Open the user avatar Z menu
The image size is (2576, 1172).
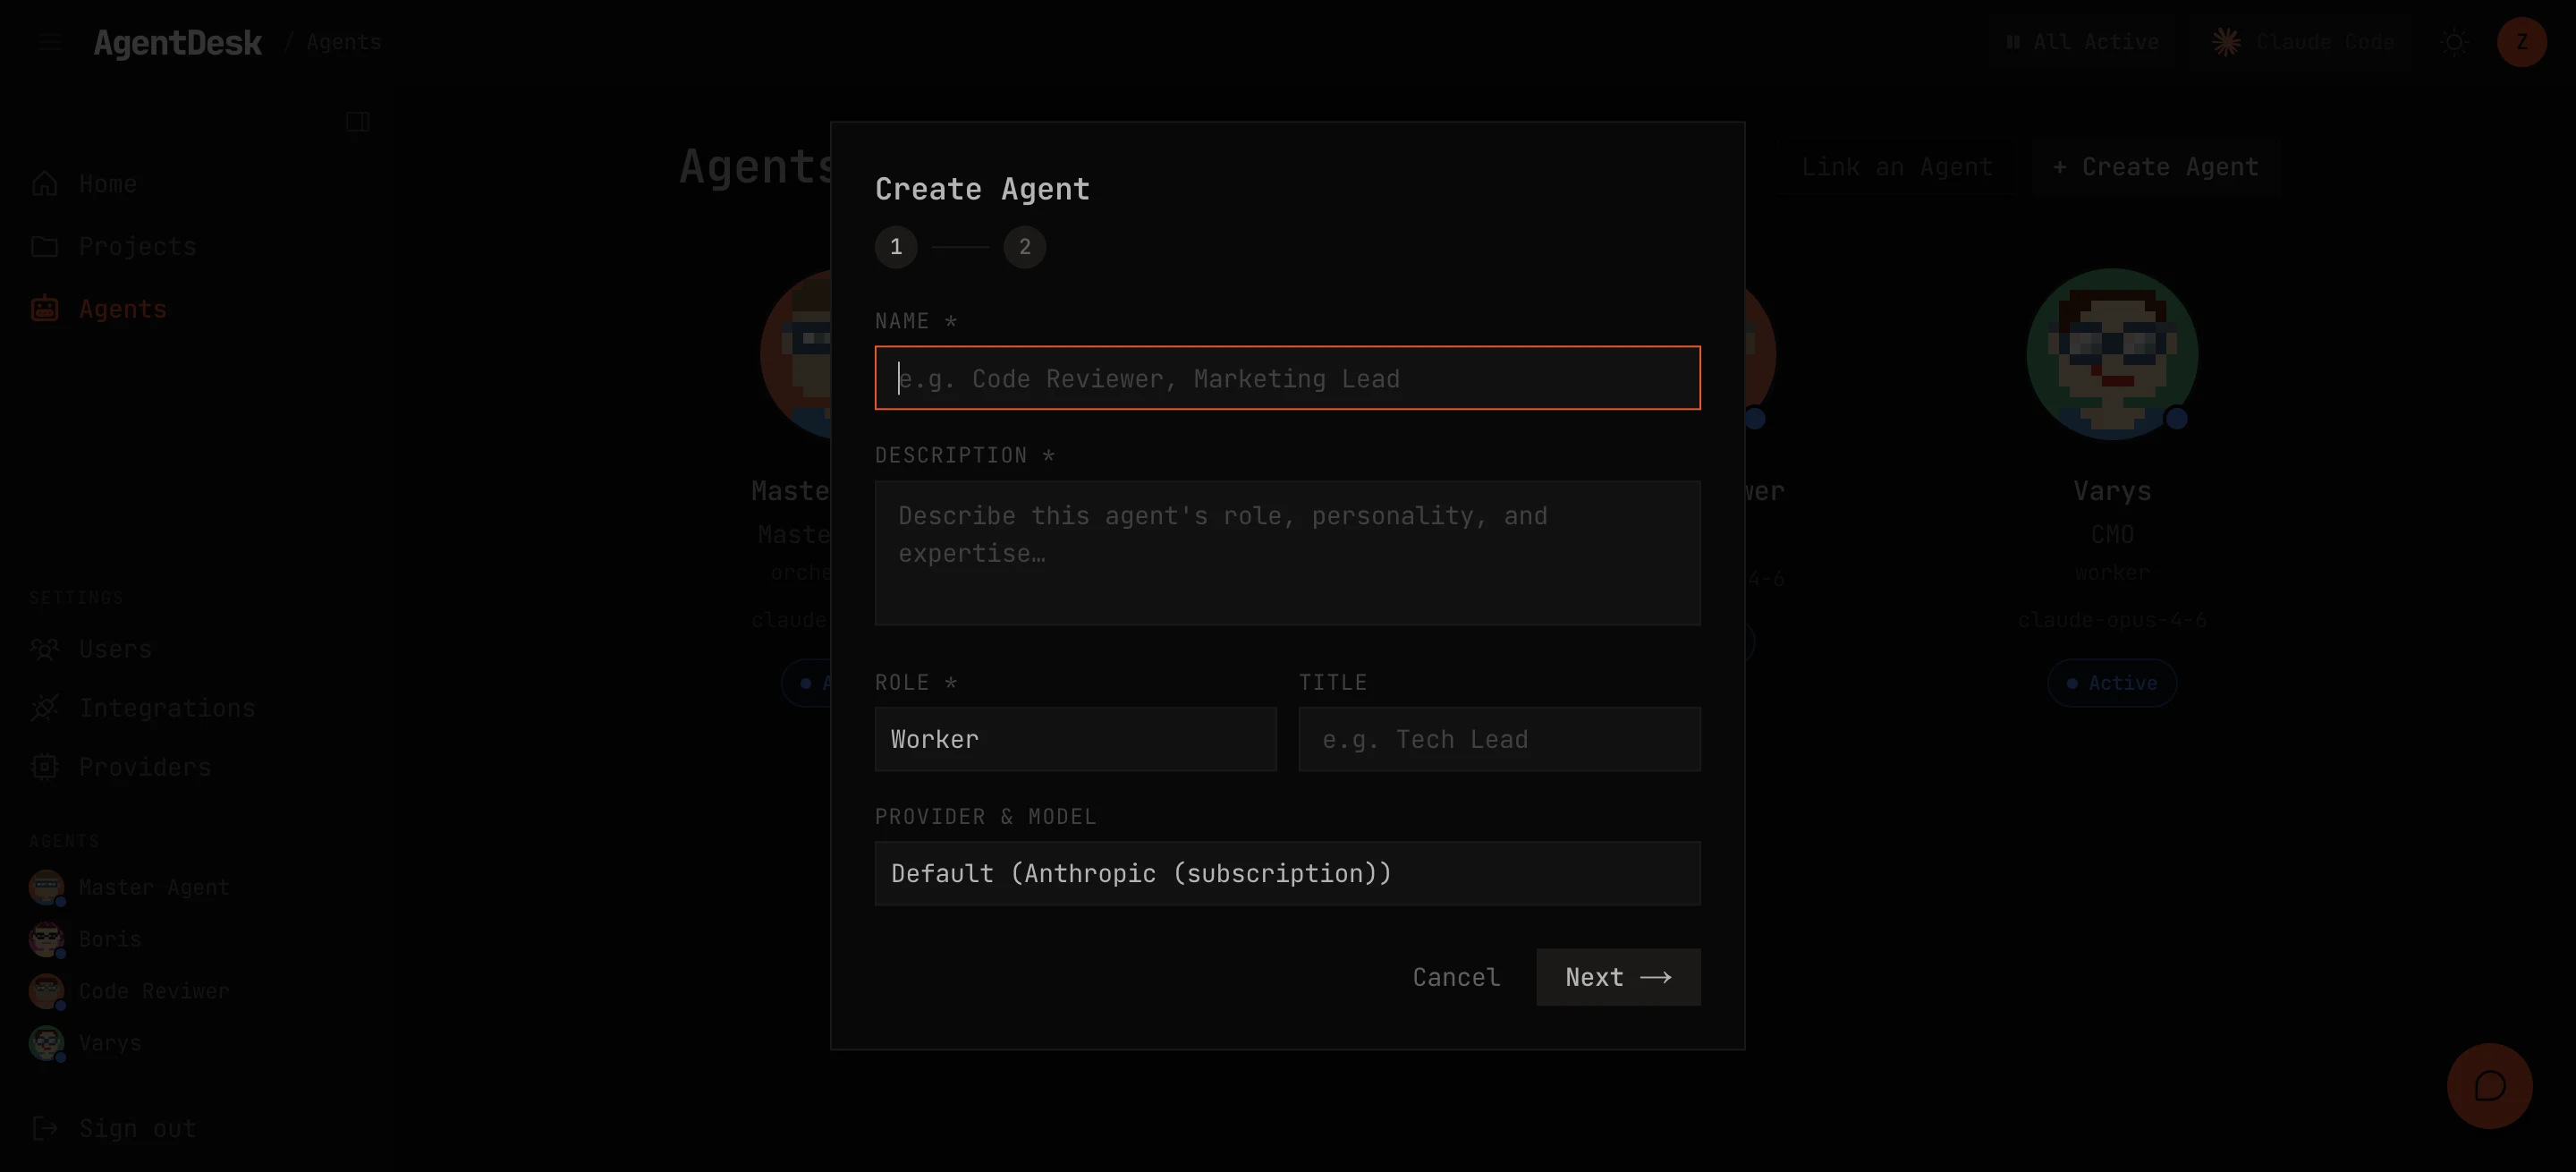(2521, 42)
